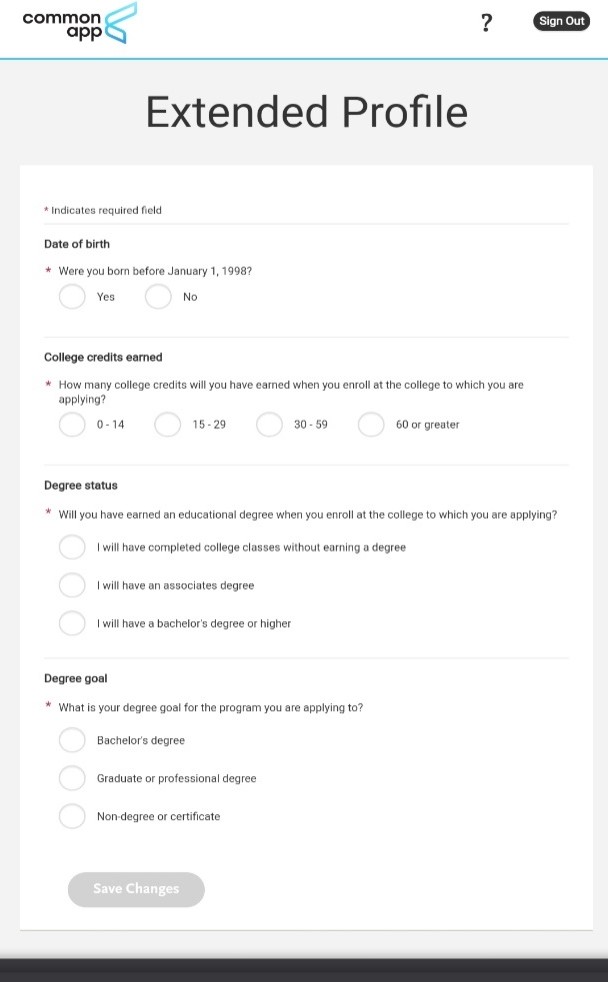Click the College credits earned heading
608x982 pixels.
(103, 357)
